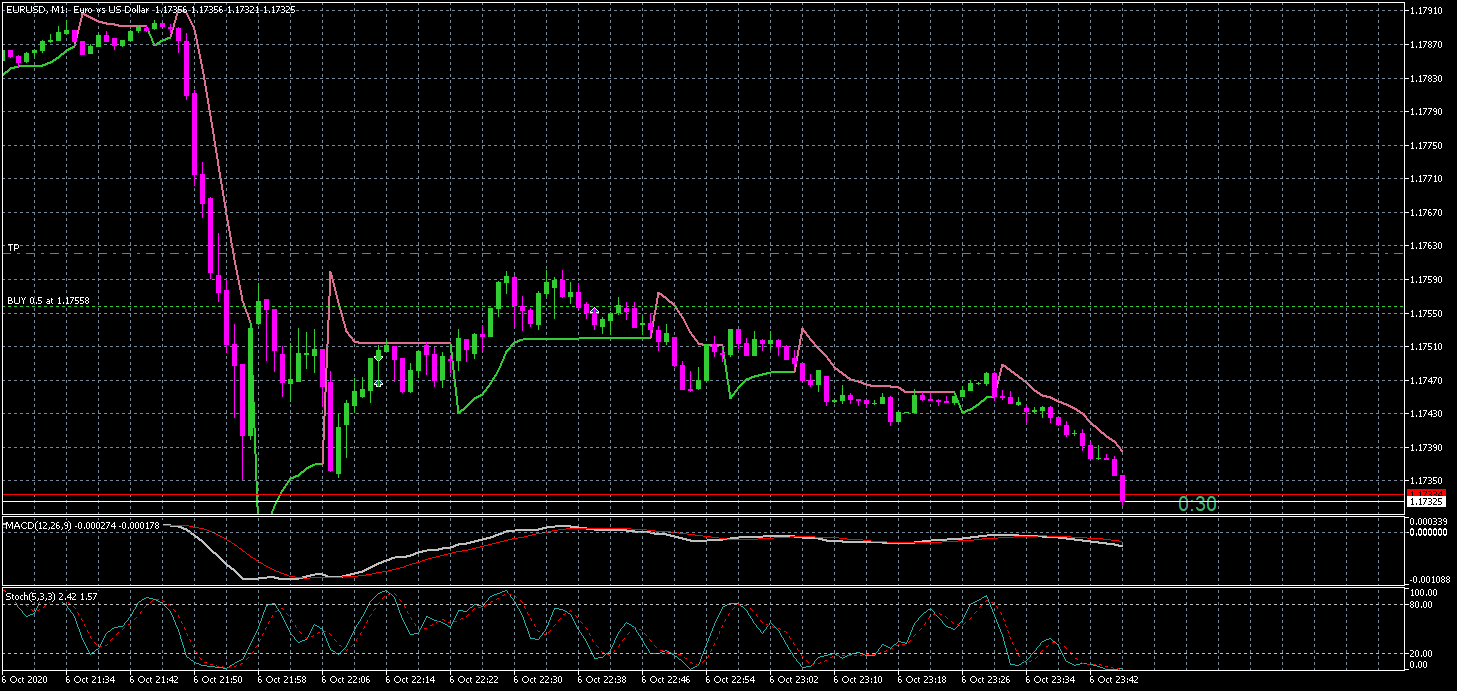Viewport: 1457px width, 691px height.
Task: Click Stochastic scale value 100.00
Action: coord(1423,593)
